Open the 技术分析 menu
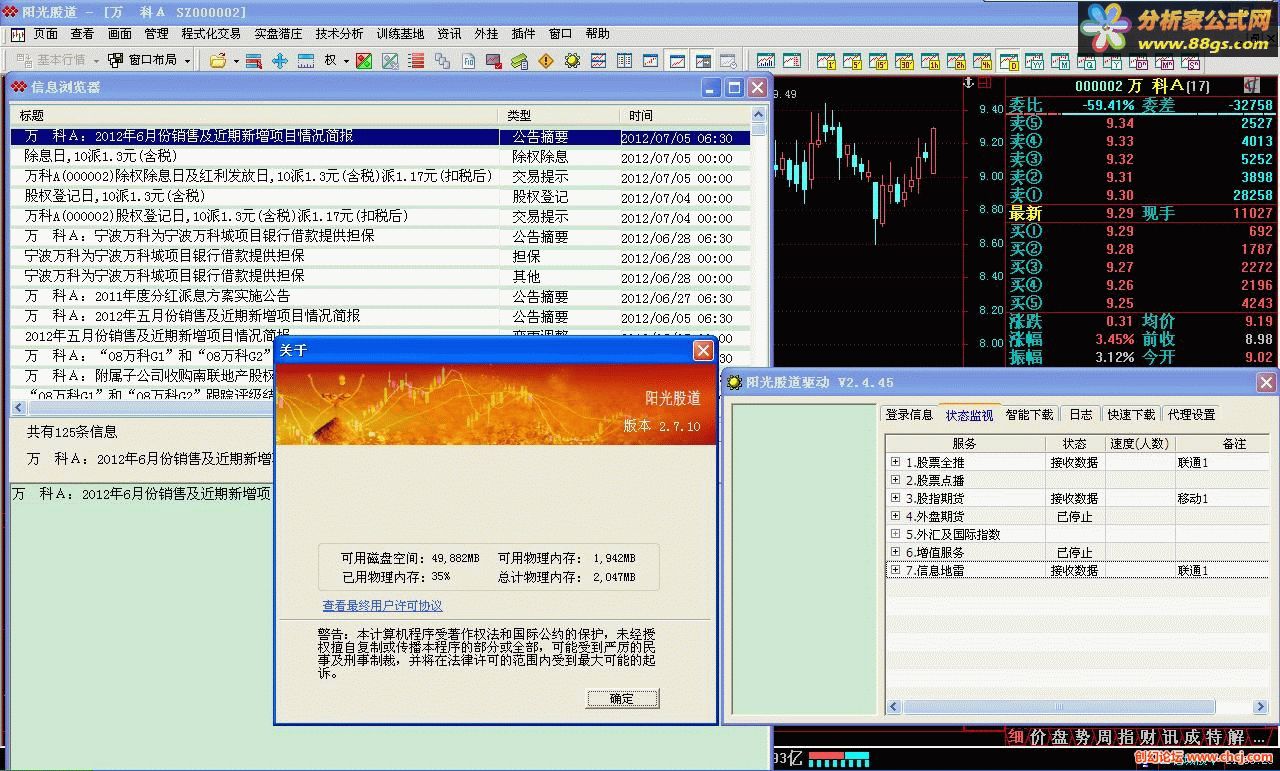Screen dimensions: 1280x771 [x=339, y=34]
